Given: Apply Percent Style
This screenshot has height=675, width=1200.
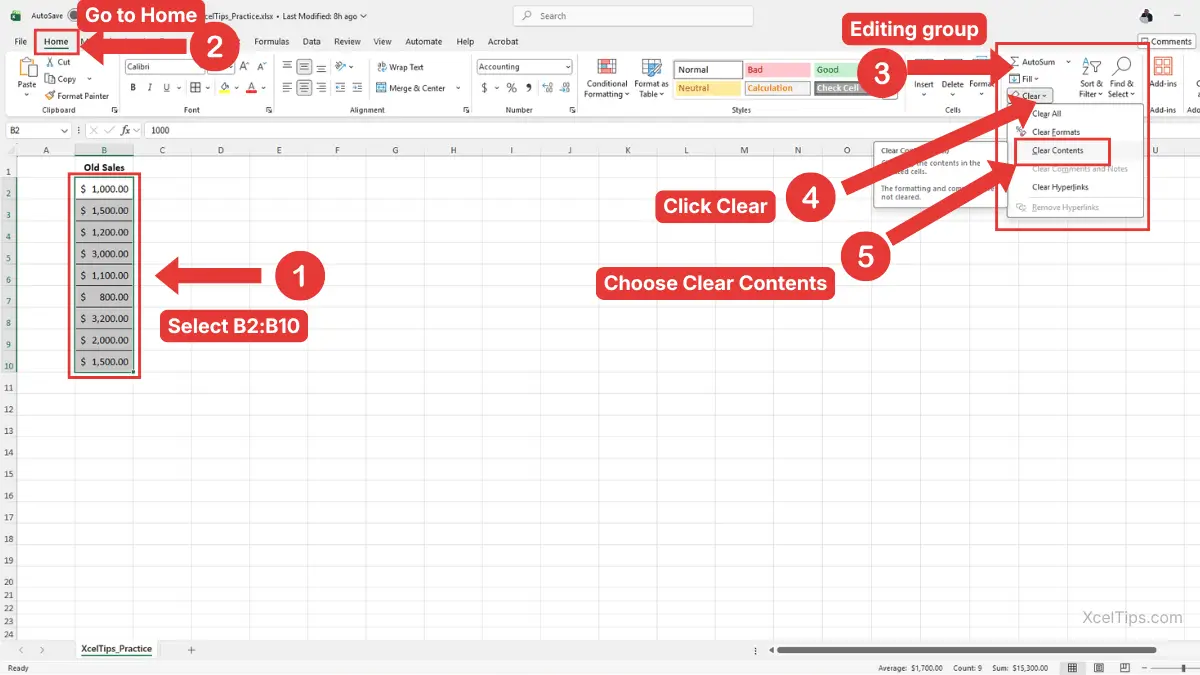Looking at the screenshot, I should tap(512, 88).
